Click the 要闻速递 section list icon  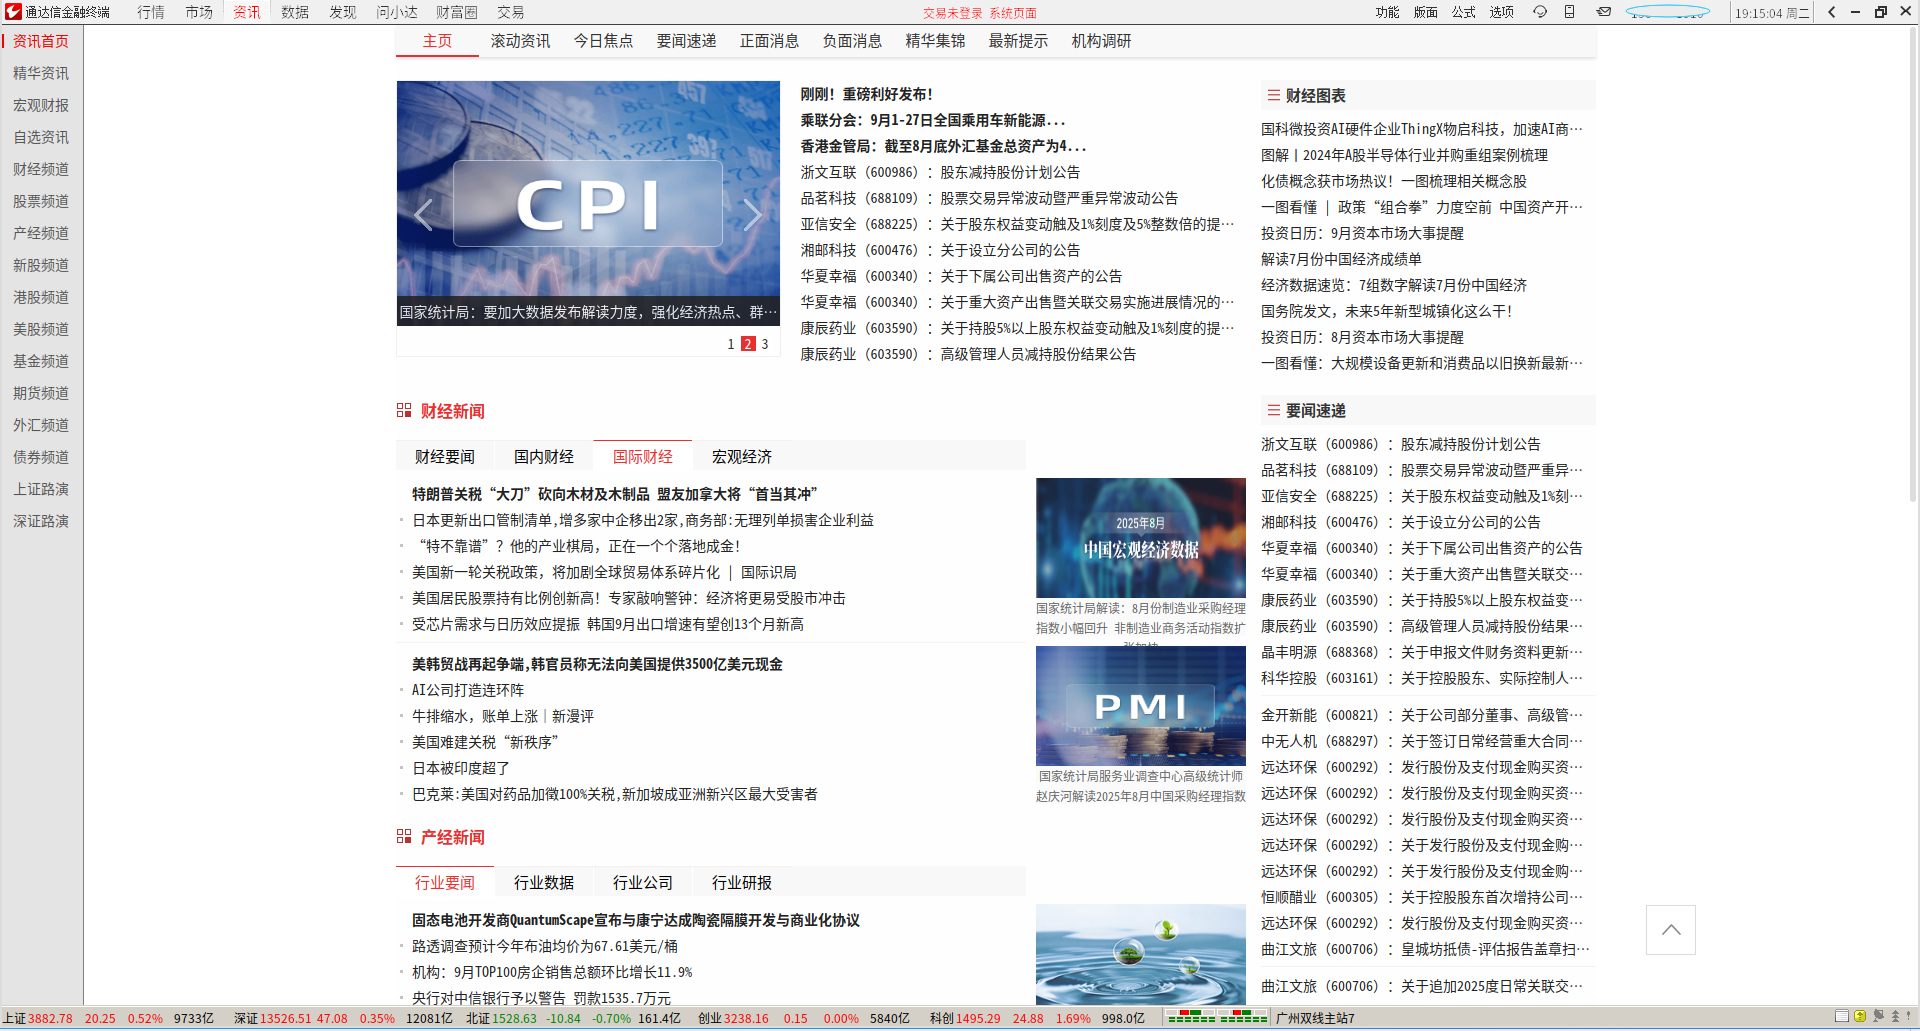(1274, 410)
